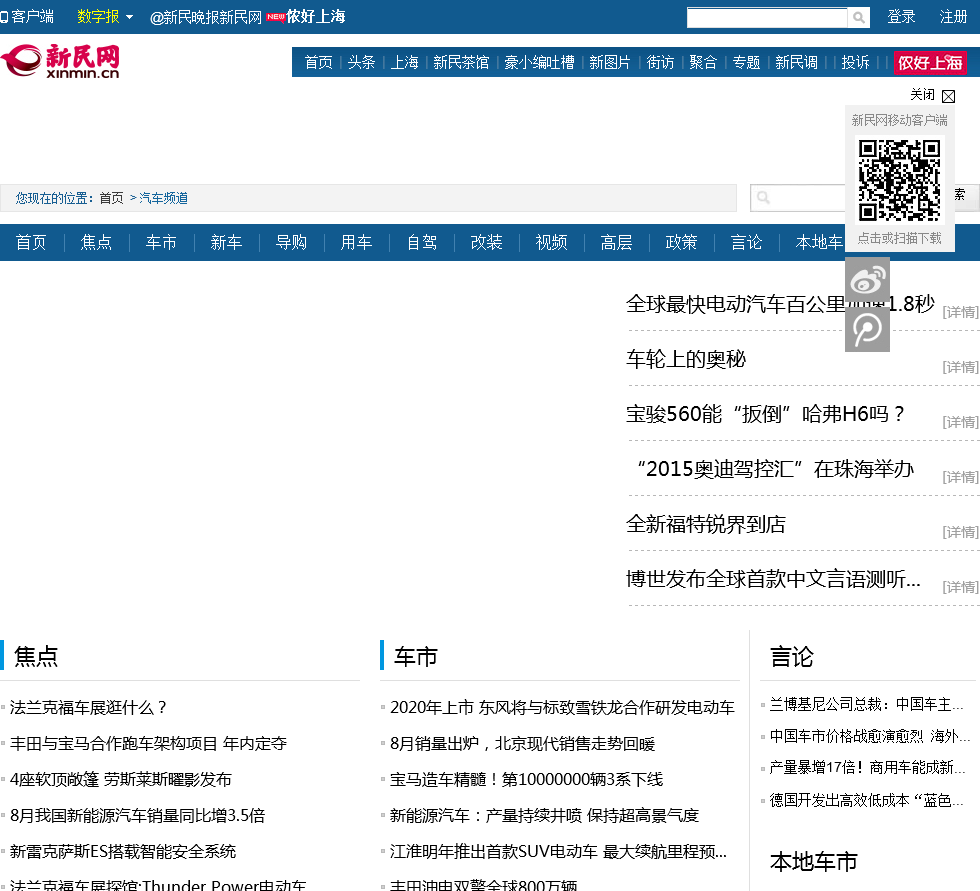The height and width of the screenshot is (891, 980).
Task: Open 街访 in the site navigation
Action: click(661, 62)
